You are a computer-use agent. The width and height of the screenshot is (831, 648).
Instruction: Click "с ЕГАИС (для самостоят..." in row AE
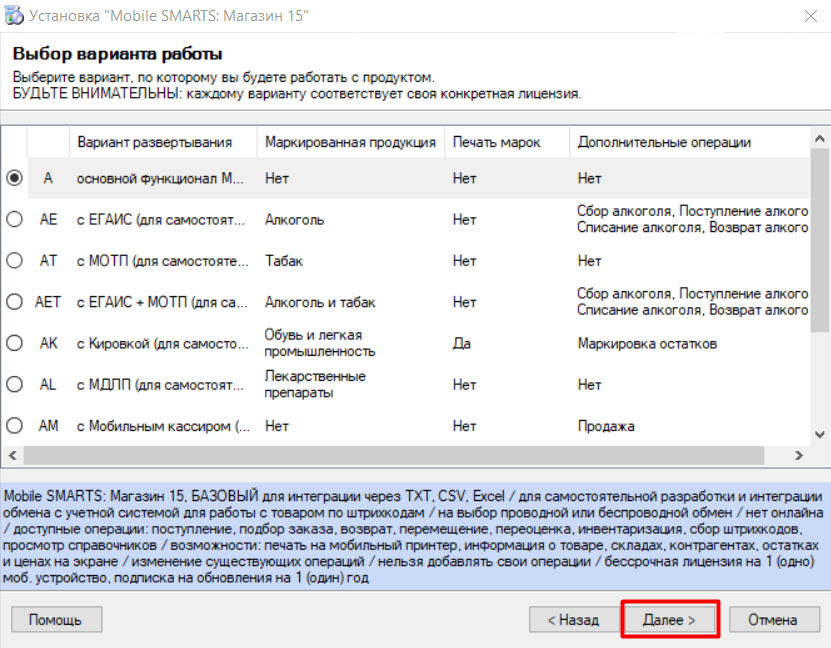[x=161, y=220]
